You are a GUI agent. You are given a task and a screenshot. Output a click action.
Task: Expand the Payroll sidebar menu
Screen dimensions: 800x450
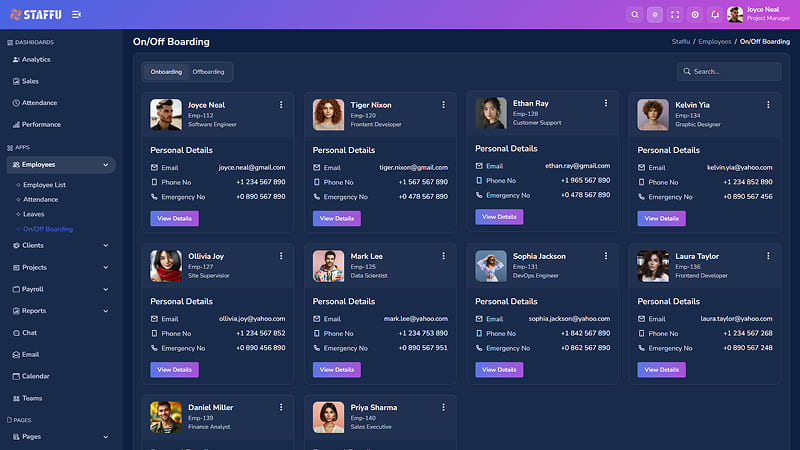pyautogui.click(x=61, y=289)
